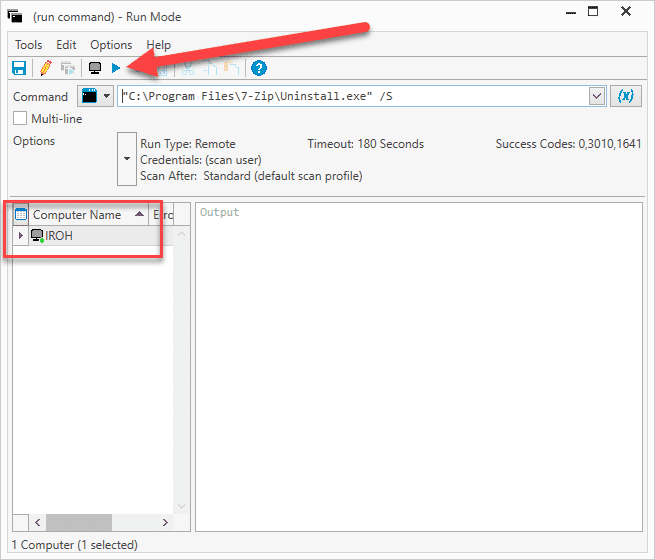Open the Help menu

158,45
